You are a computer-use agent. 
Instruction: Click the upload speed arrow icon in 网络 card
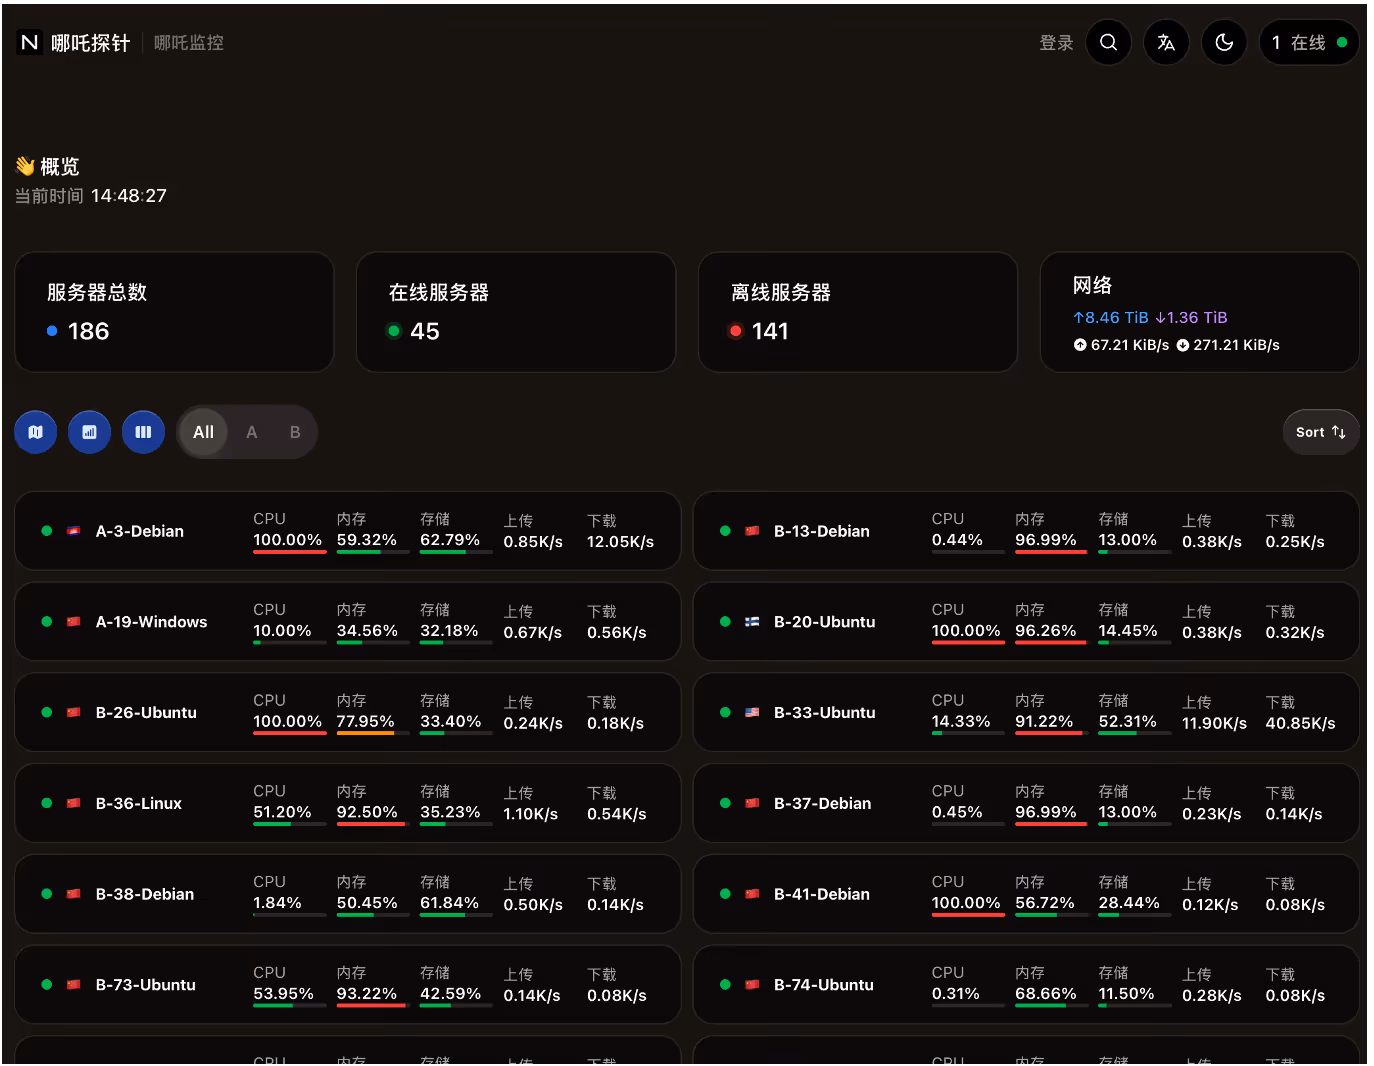point(1080,345)
